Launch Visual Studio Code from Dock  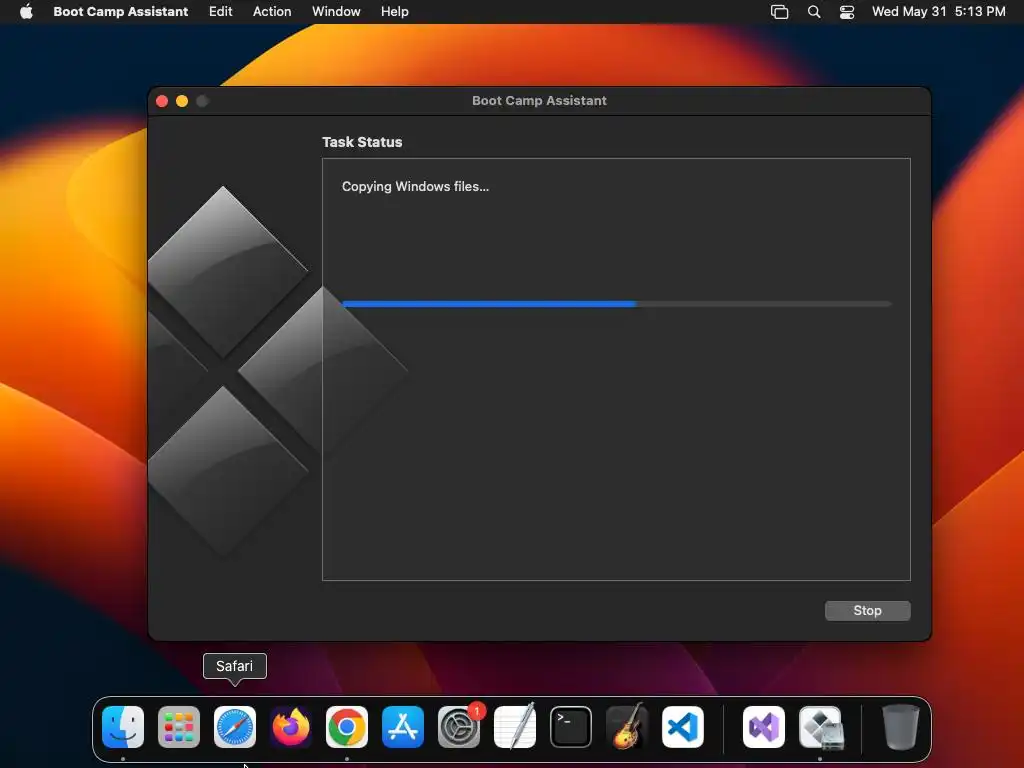[x=683, y=727]
